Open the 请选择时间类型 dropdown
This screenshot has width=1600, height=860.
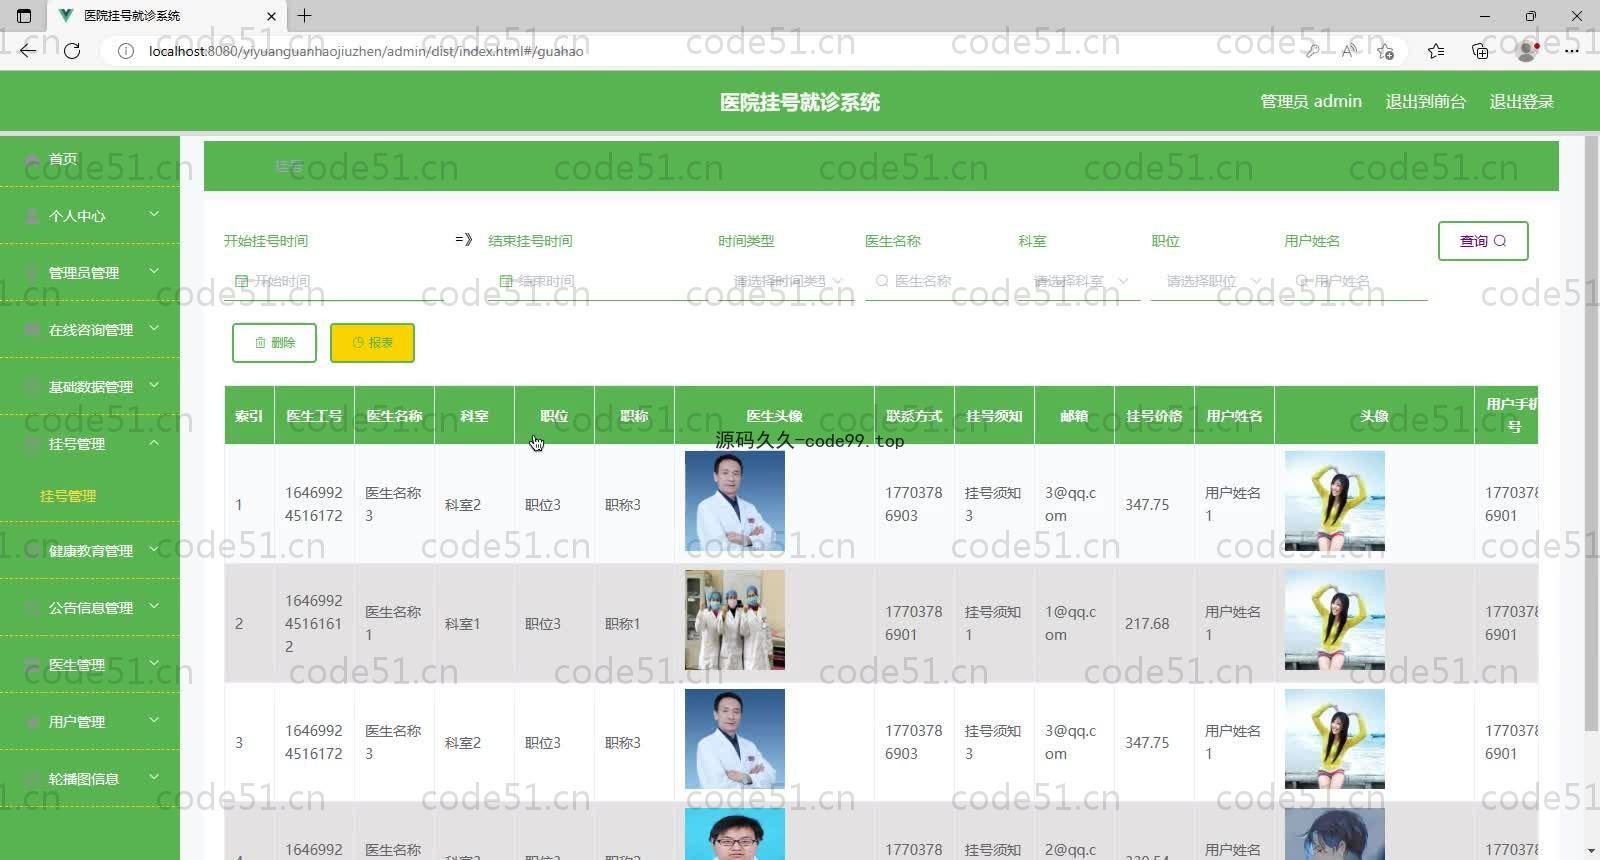coord(787,281)
